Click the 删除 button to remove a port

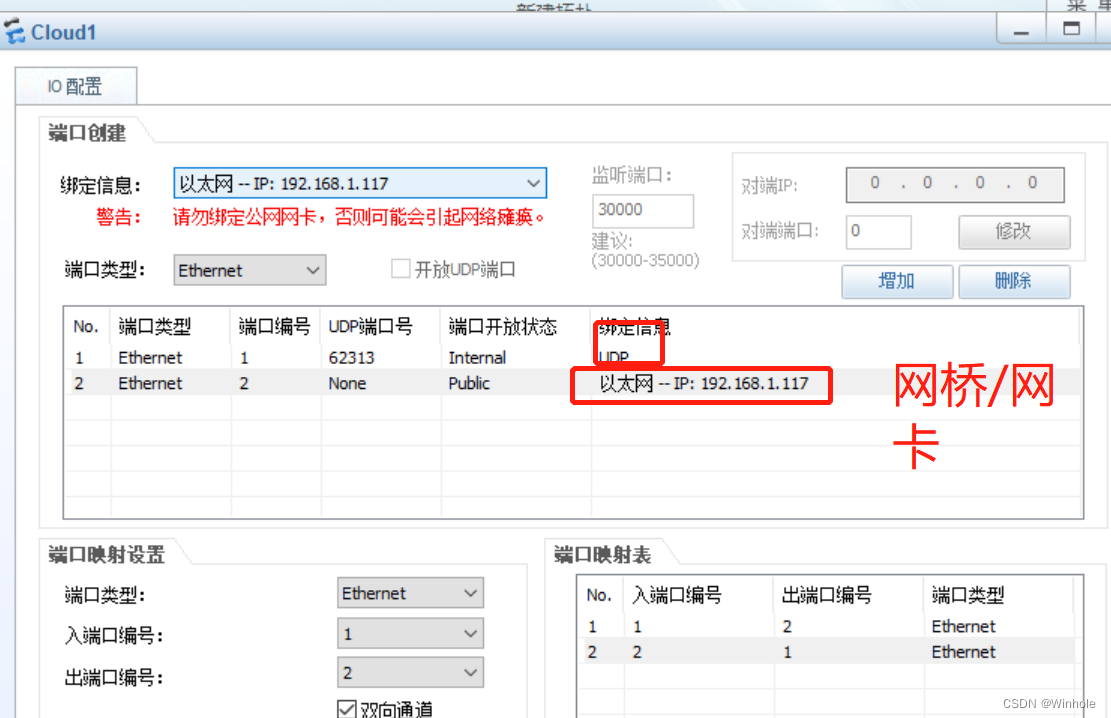(x=1014, y=281)
